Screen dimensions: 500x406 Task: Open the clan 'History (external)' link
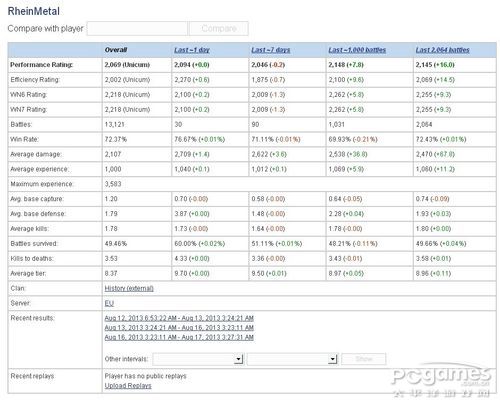coord(129,288)
